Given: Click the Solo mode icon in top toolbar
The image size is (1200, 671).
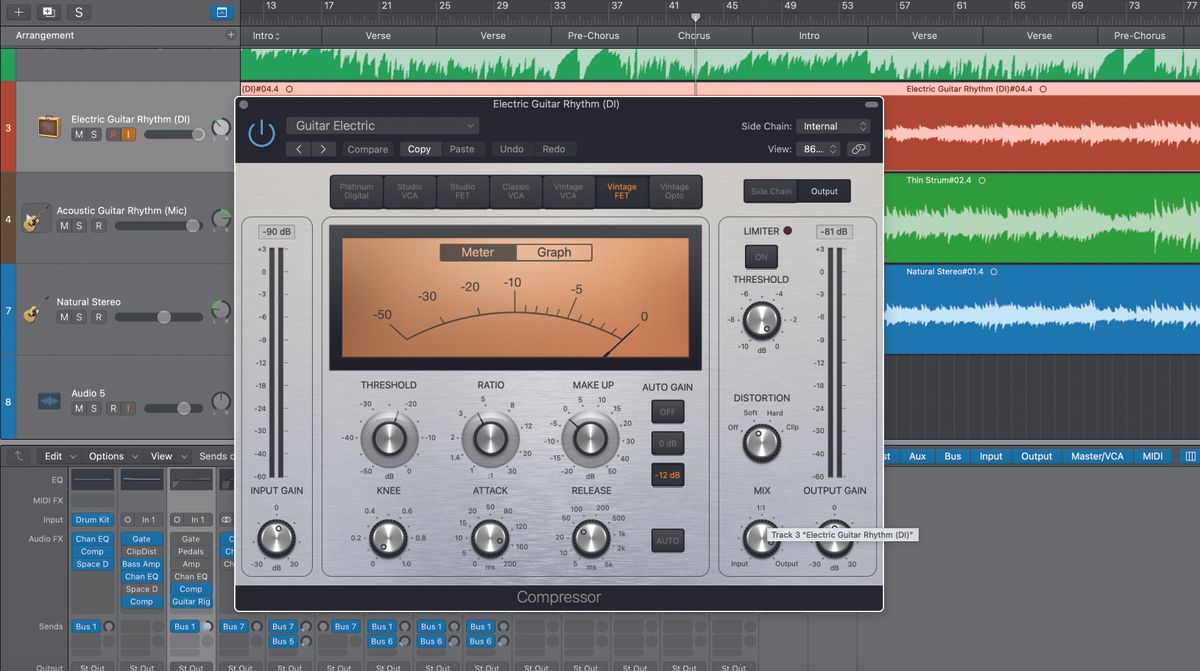Looking at the screenshot, I should click(x=78, y=11).
